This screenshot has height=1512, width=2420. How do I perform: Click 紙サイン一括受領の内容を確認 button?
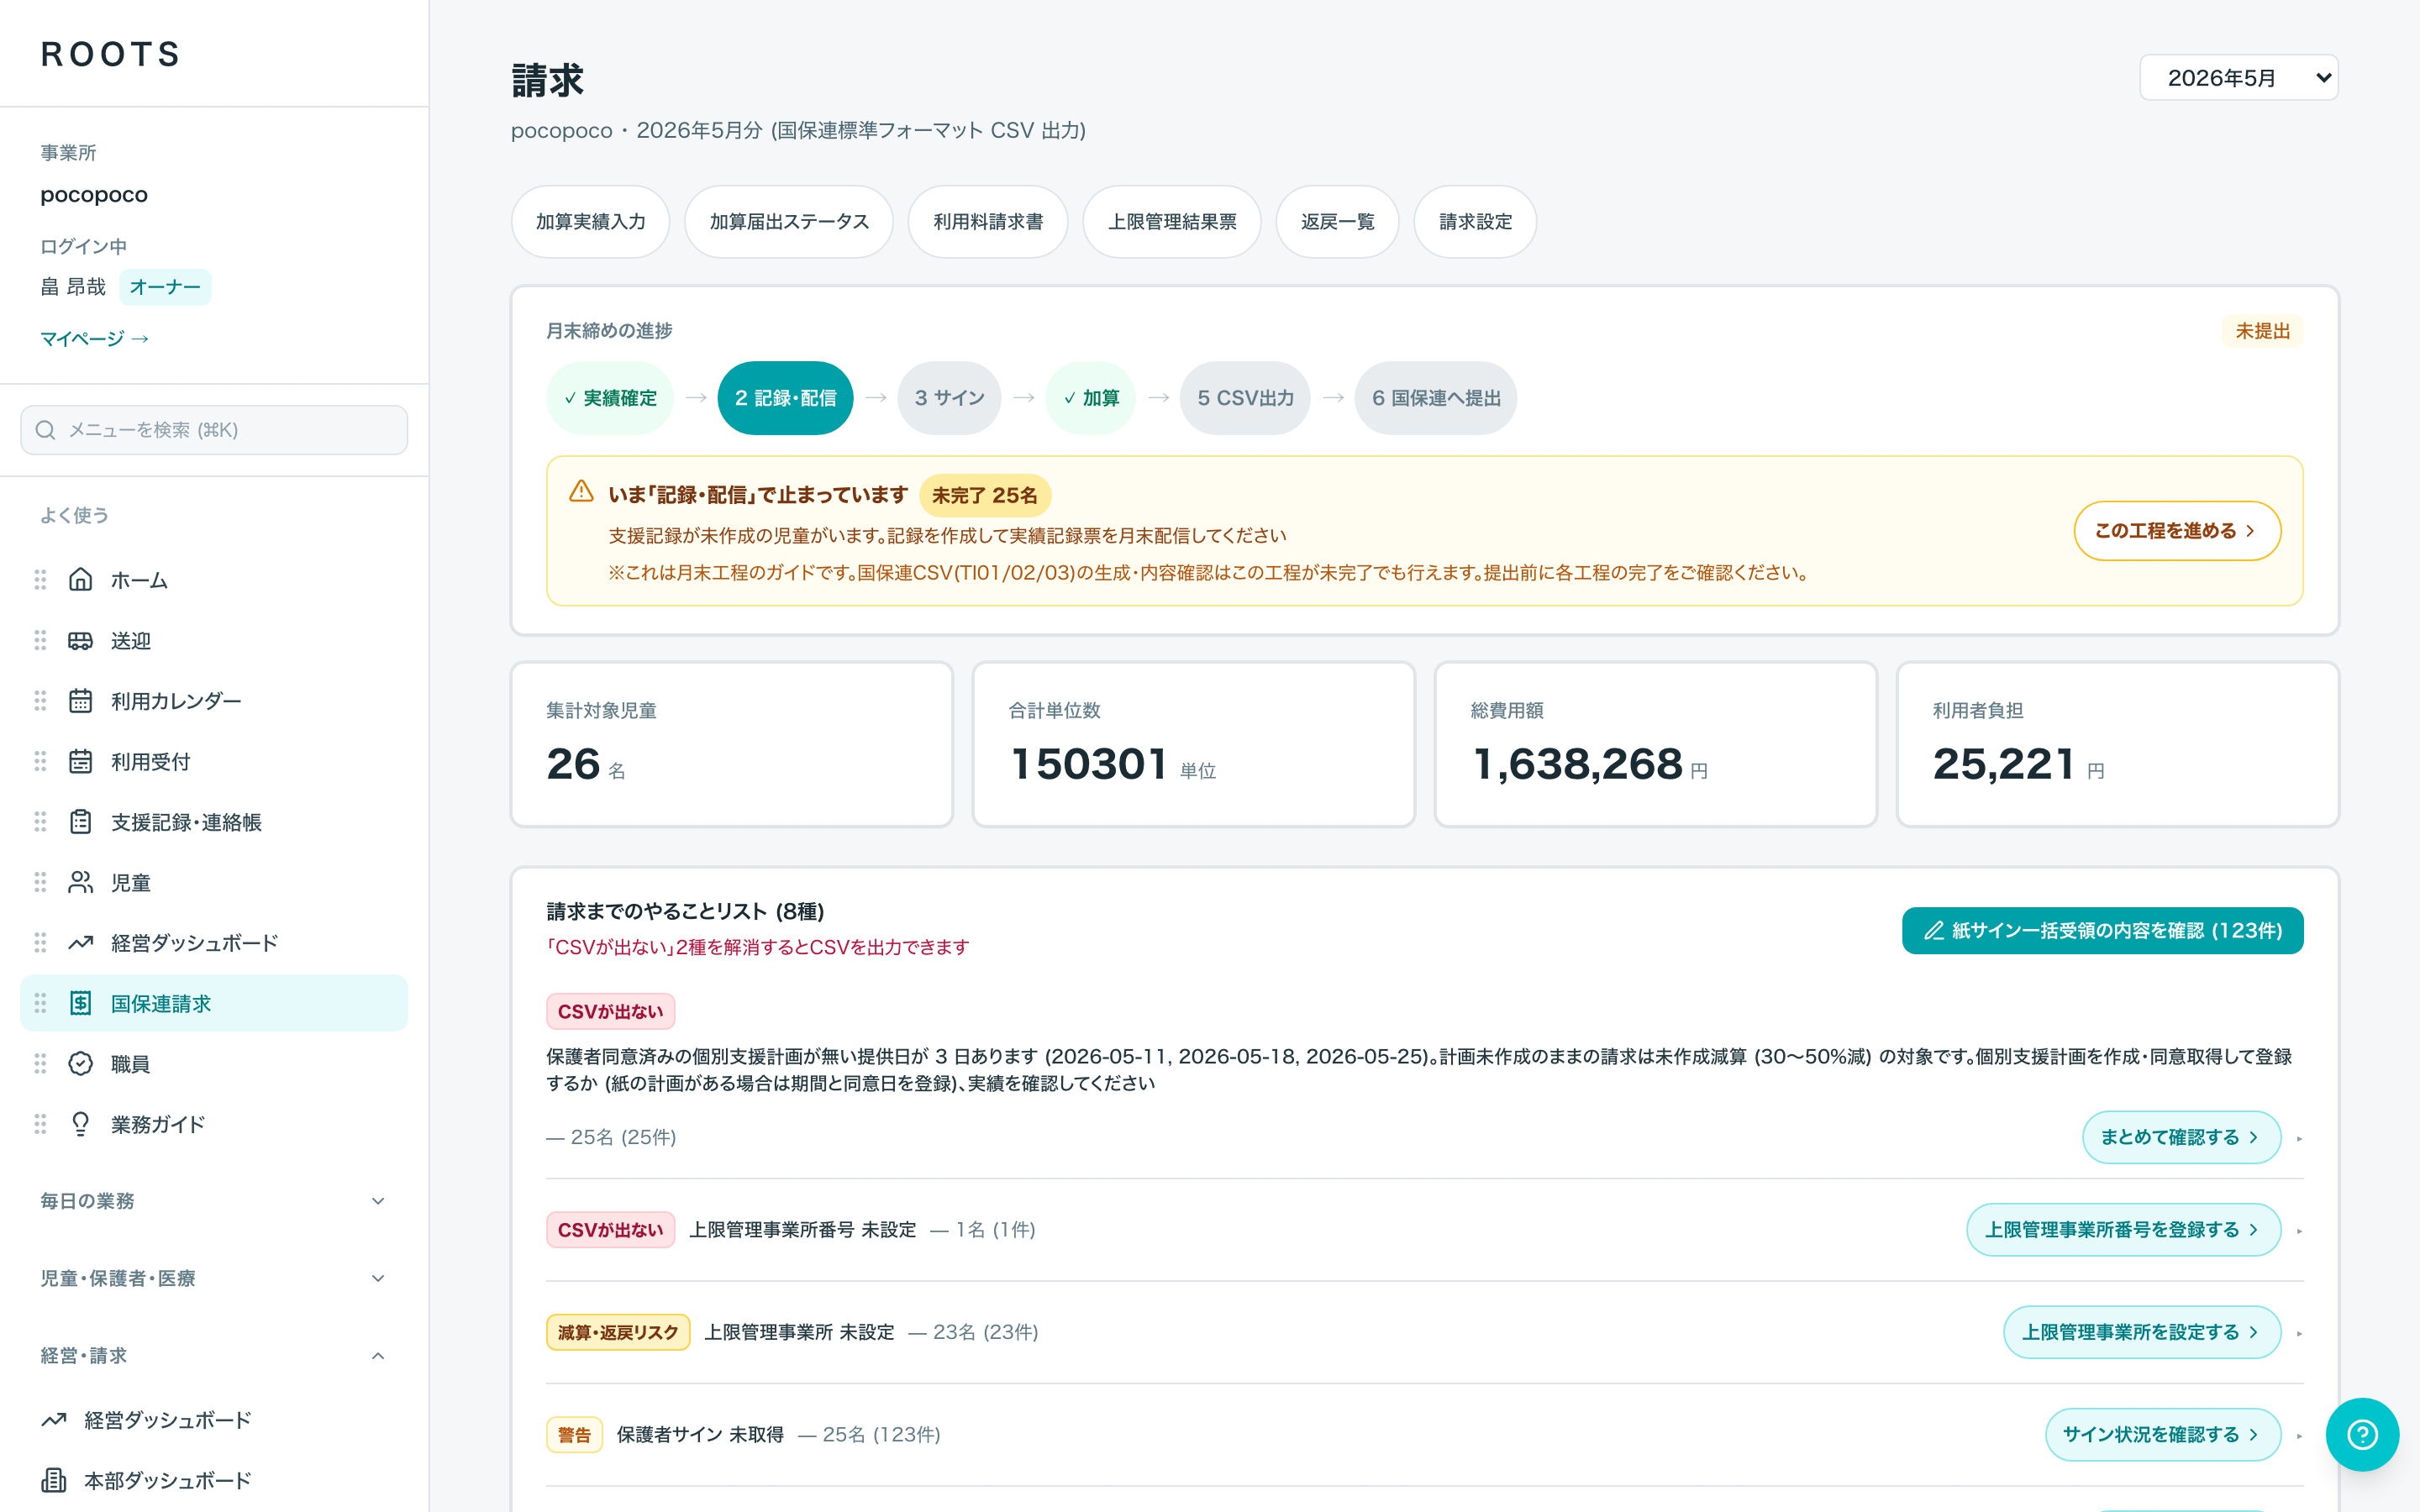coord(2102,931)
